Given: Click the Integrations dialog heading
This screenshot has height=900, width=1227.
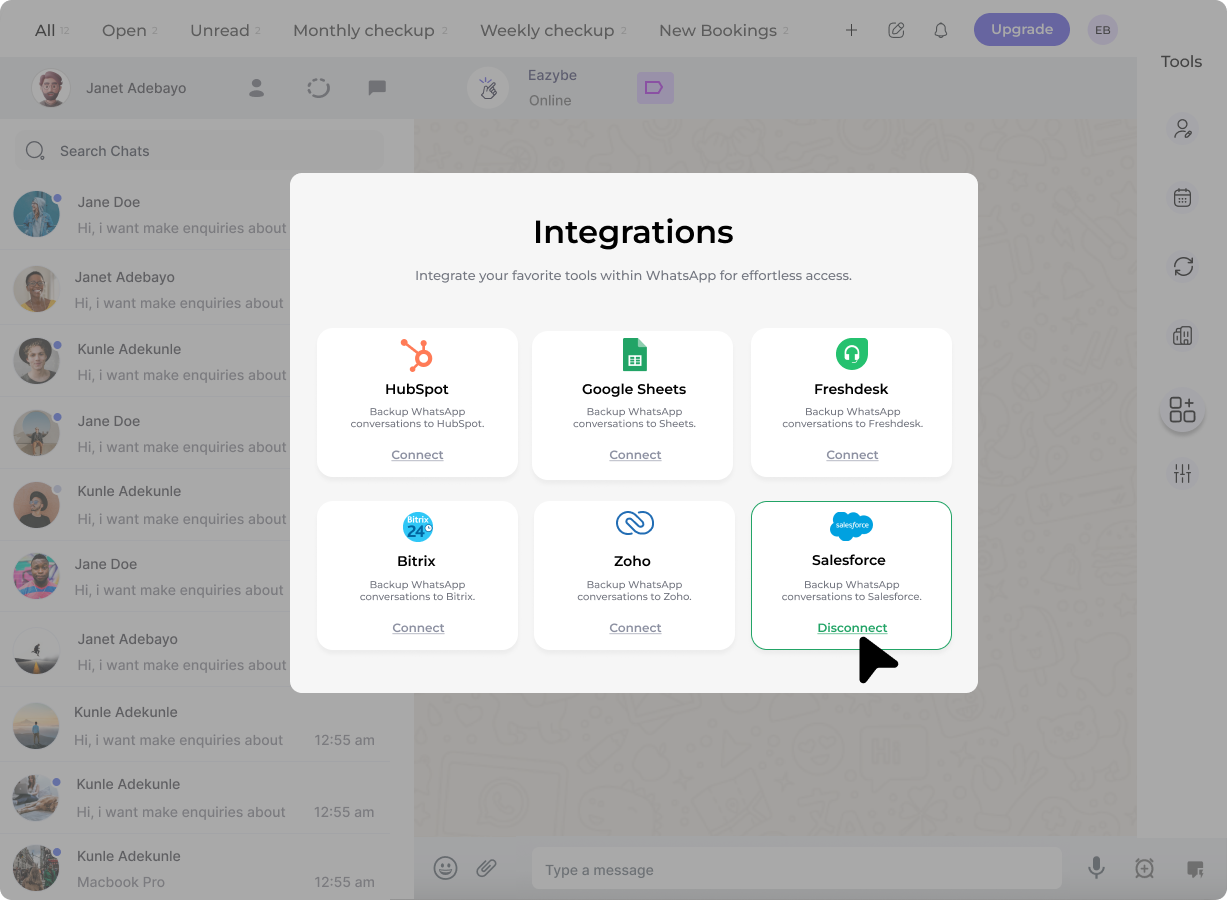Looking at the screenshot, I should coord(633,232).
